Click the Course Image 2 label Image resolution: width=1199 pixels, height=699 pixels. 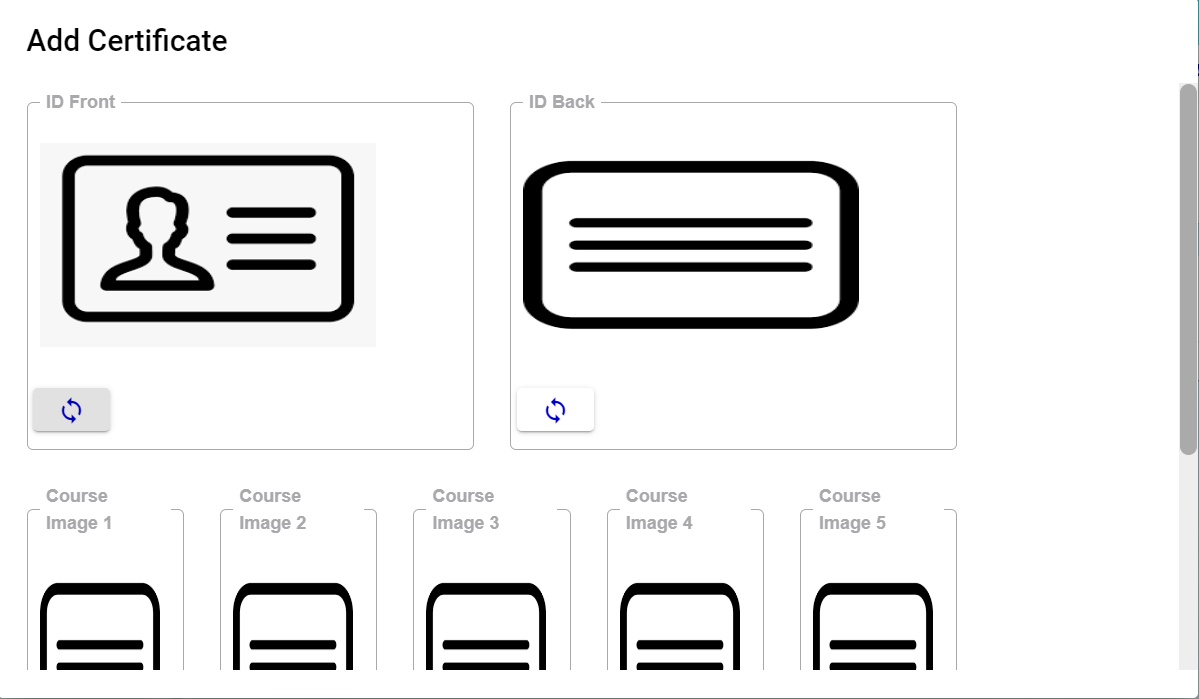pyautogui.click(x=272, y=509)
